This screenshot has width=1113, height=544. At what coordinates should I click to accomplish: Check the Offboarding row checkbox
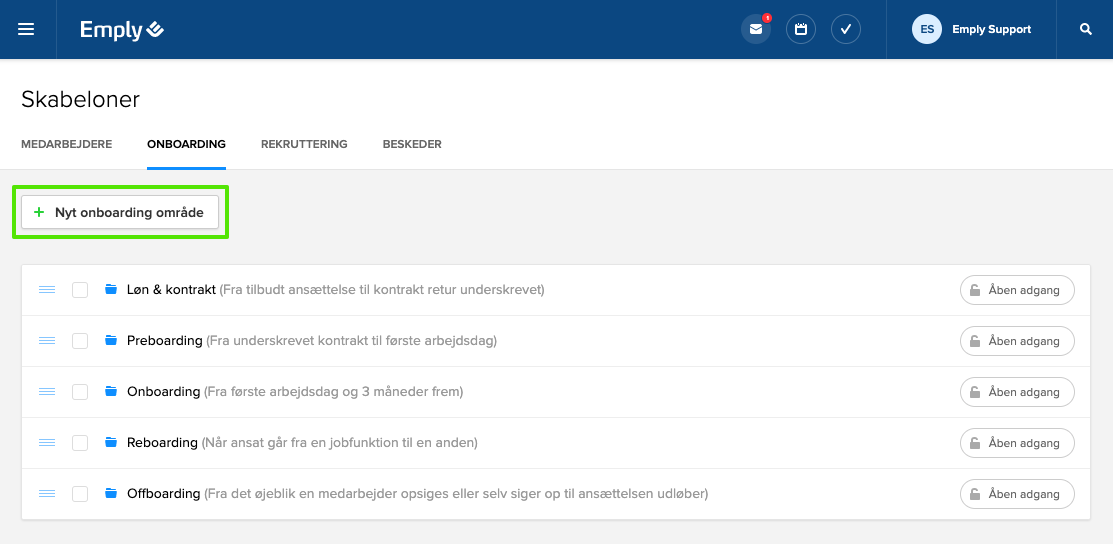[80, 494]
